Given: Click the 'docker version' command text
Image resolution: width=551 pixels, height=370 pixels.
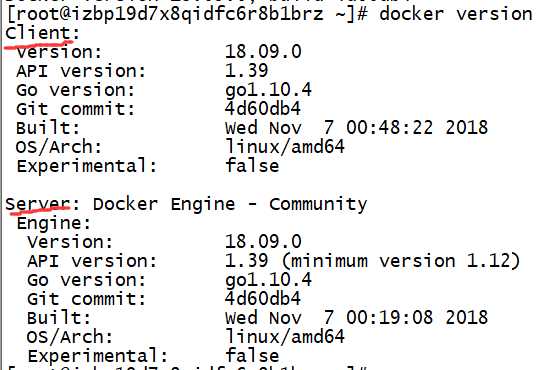Looking at the screenshot, I should tap(456, 14).
